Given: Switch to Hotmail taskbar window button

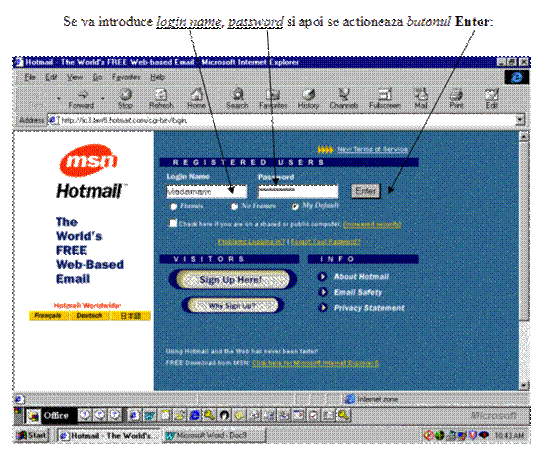Looking at the screenshot, I should tap(109, 436).
